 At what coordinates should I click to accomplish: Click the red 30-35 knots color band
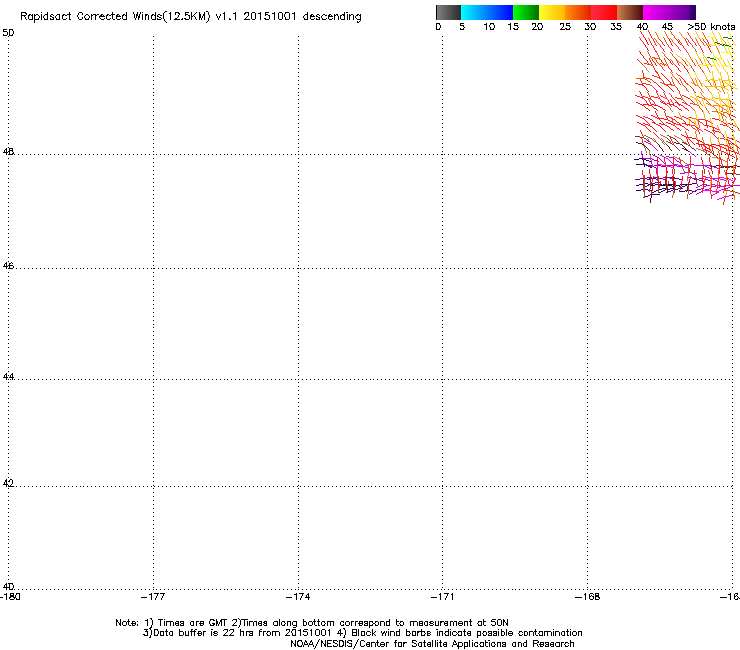pyautogui.click(x=604, y=12)
